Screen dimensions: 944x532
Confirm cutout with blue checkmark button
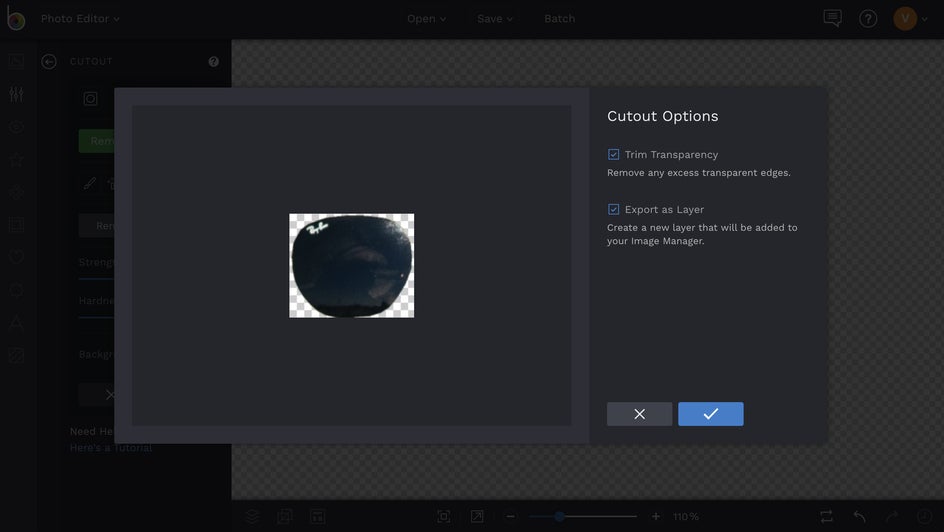pos(710,414)
